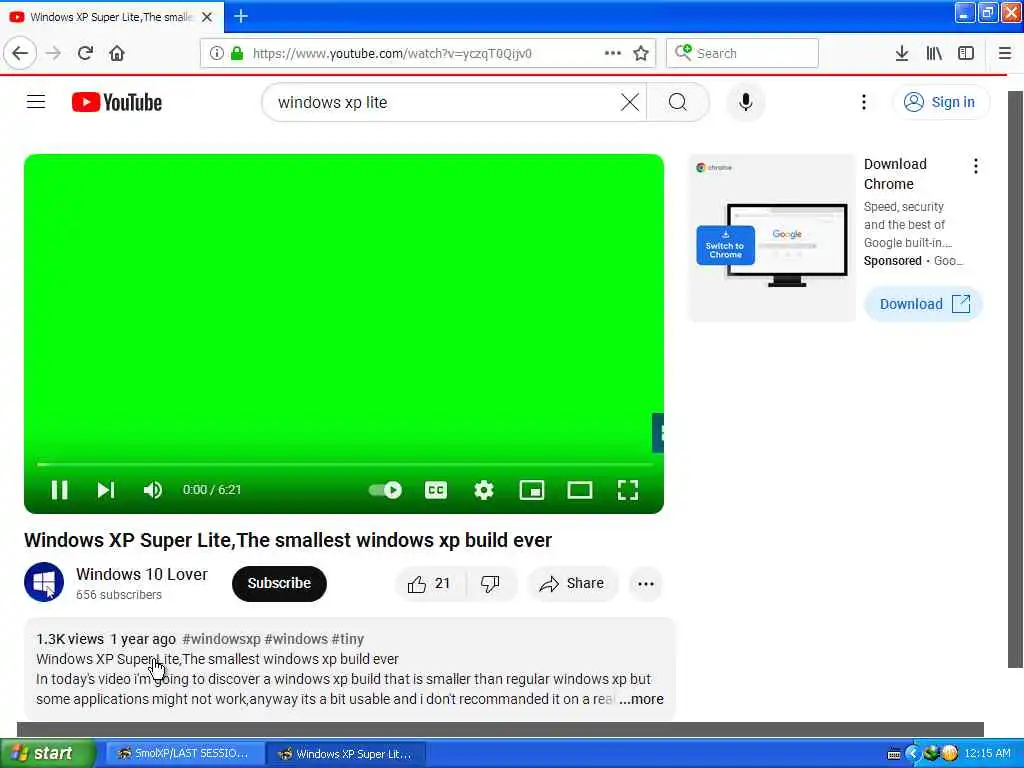1024x768 pixels.
Task: Toggle the autoplay switch
Action: point(385,490)
